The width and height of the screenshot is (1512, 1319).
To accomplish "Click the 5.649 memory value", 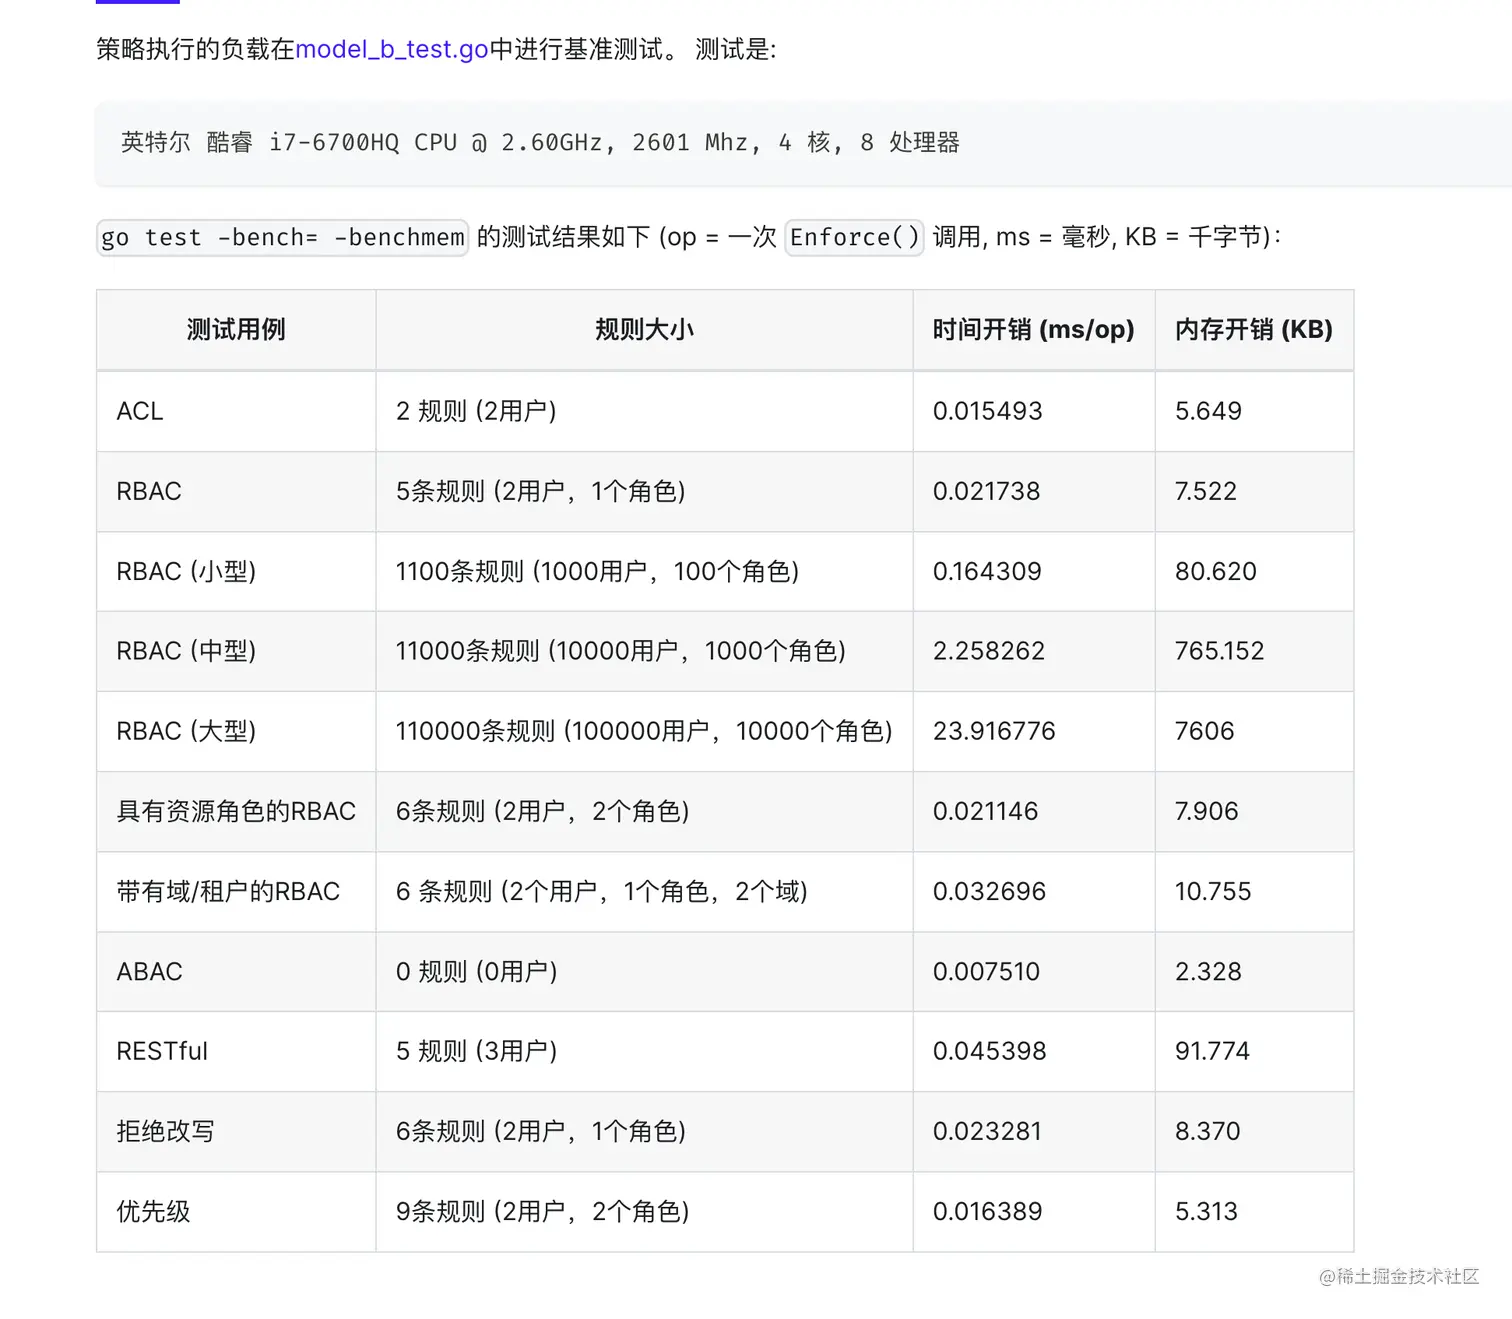I will pos(1208,411).
